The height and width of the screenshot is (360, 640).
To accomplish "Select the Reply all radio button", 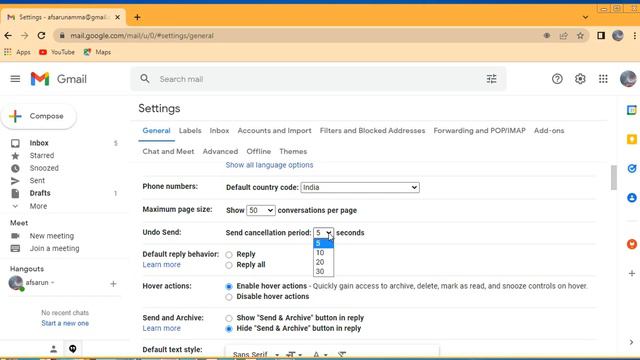I will click(229, 265).
